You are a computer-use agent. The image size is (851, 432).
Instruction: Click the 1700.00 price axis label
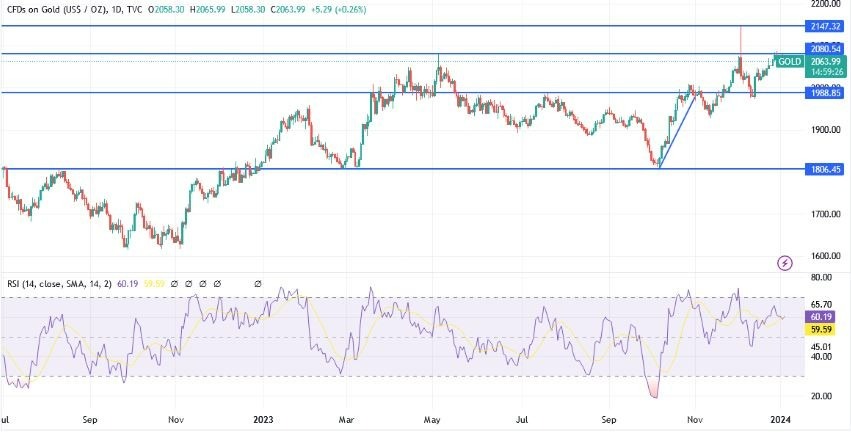point(825,214)
